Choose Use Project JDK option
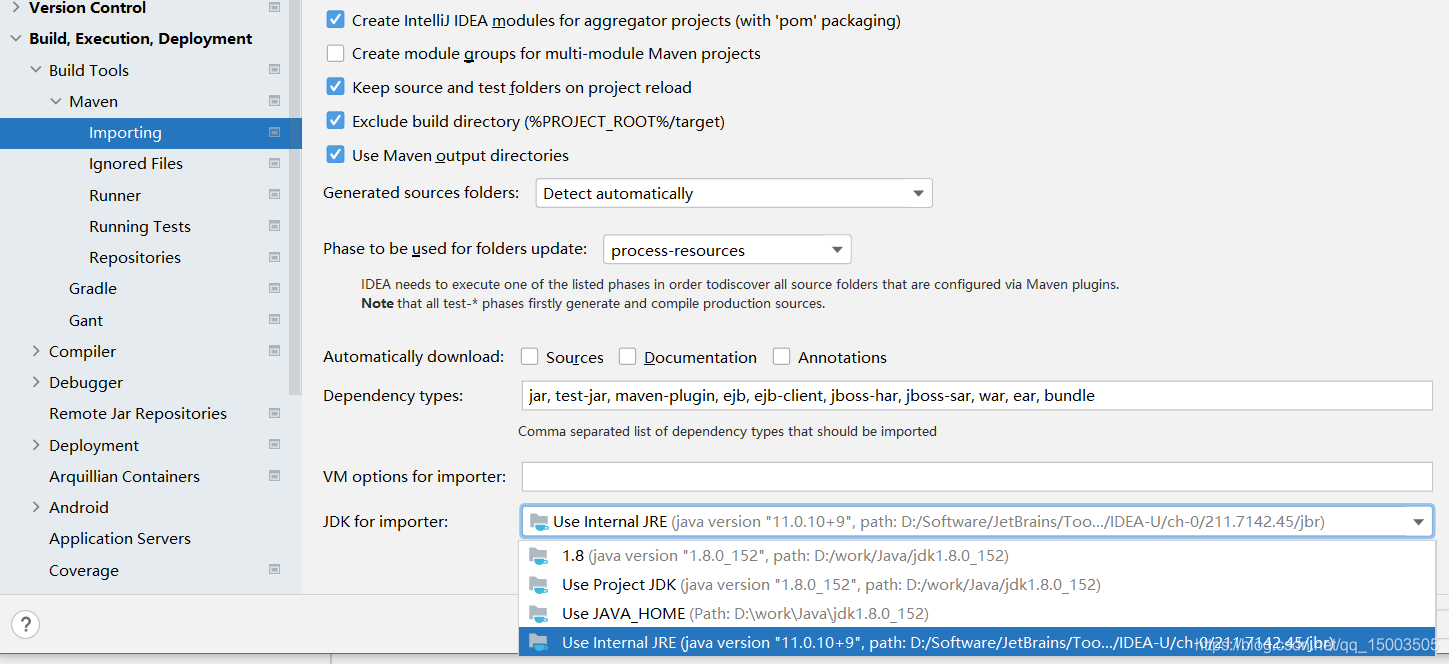This screenshot has width=1449, height=664. (x=977, y=584)
